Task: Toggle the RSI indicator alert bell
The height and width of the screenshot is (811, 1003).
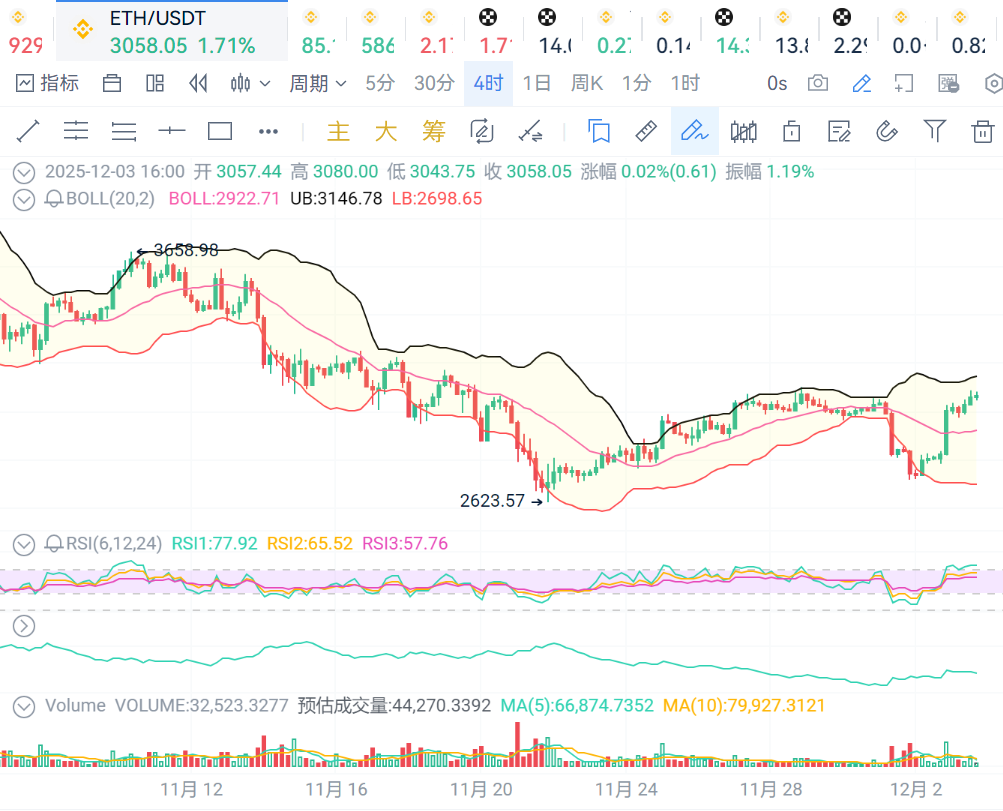Action: coord(53,544)
